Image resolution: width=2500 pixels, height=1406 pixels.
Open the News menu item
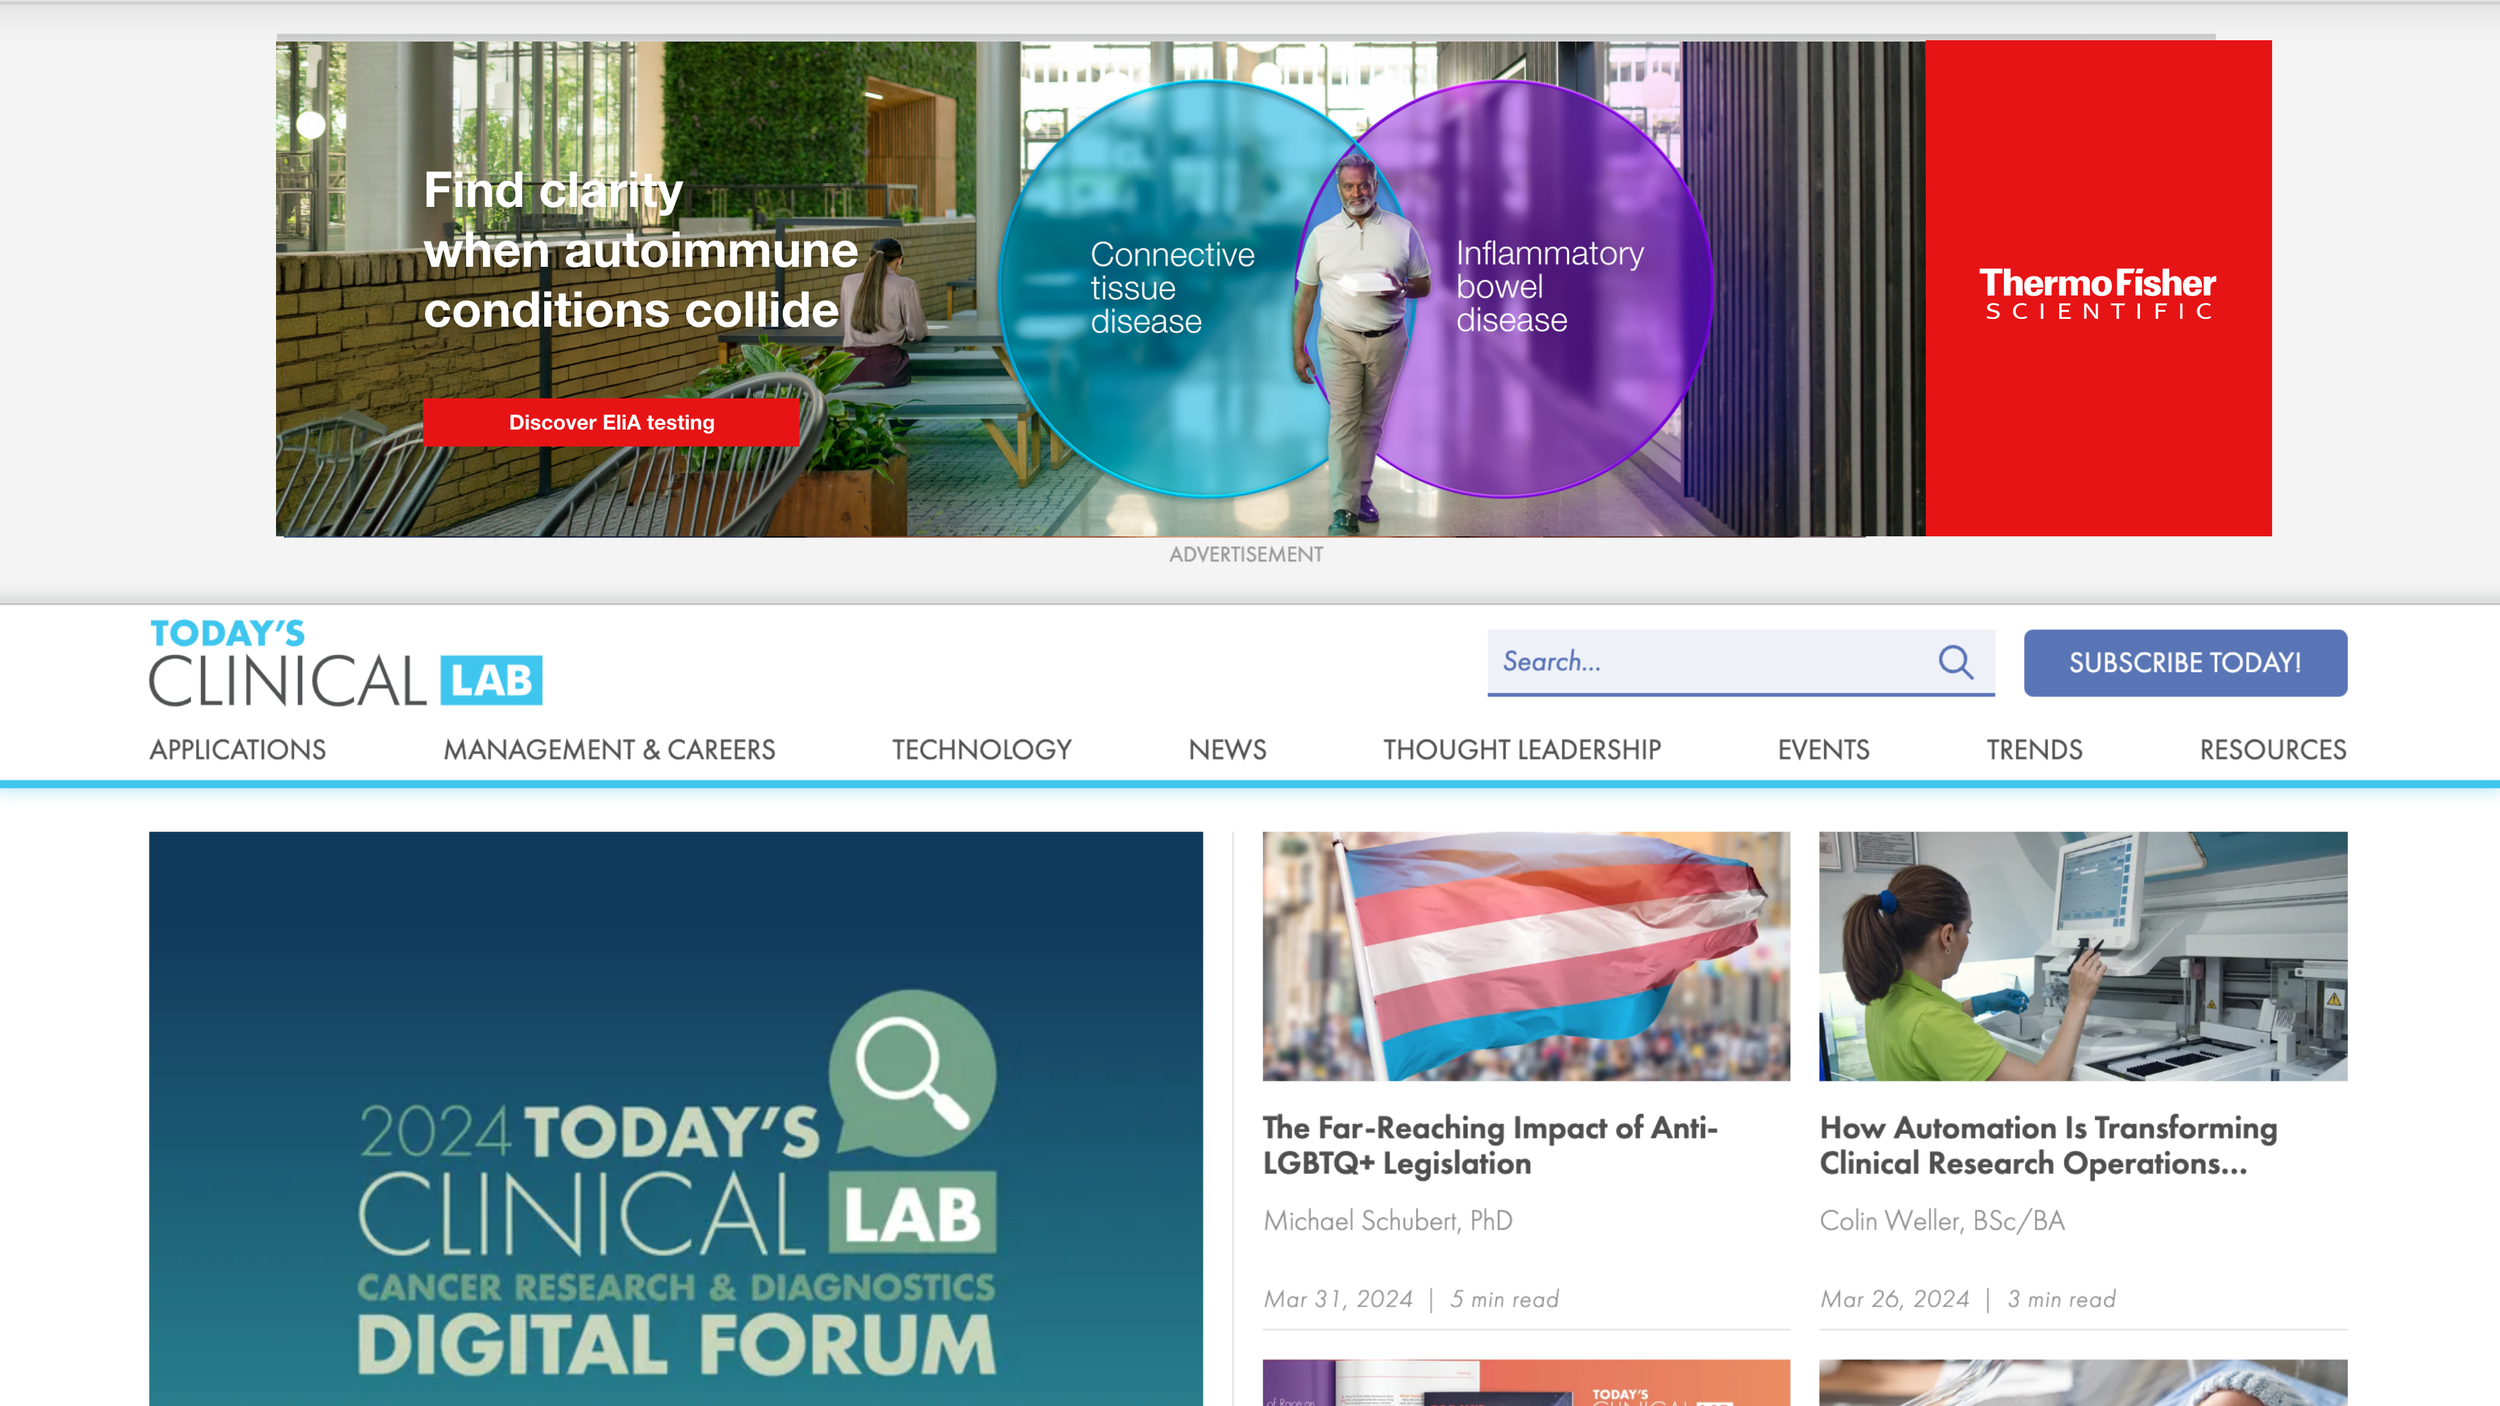[1227, 750]
